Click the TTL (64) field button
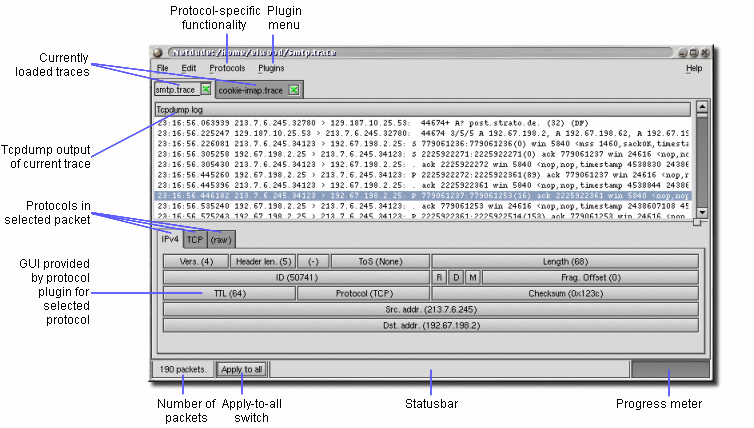 [x=228, y=294]
